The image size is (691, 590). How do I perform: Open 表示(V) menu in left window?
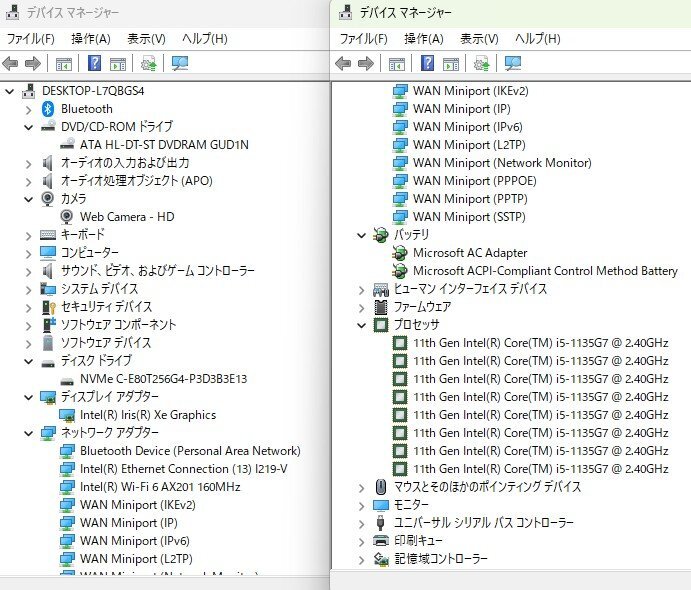pos(146,39)
